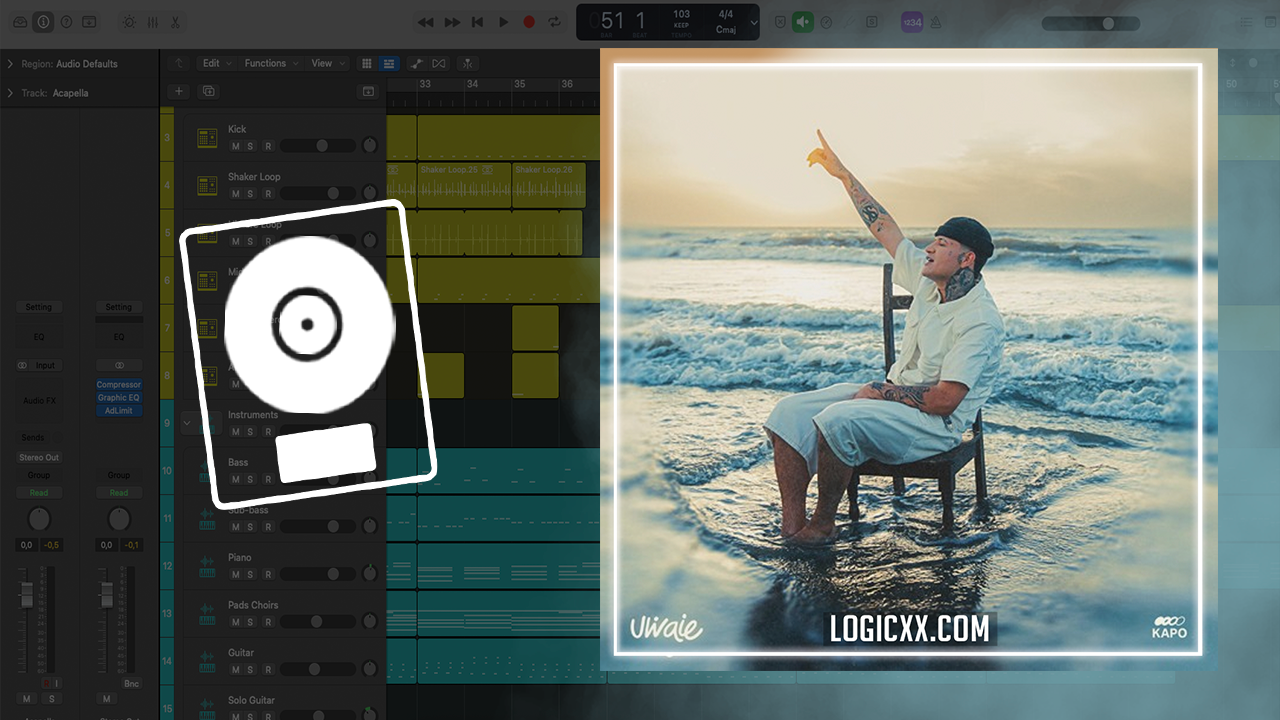Toggle the Metronome icon
This screenshot has height=720, width=1280.
pos(935,22)
